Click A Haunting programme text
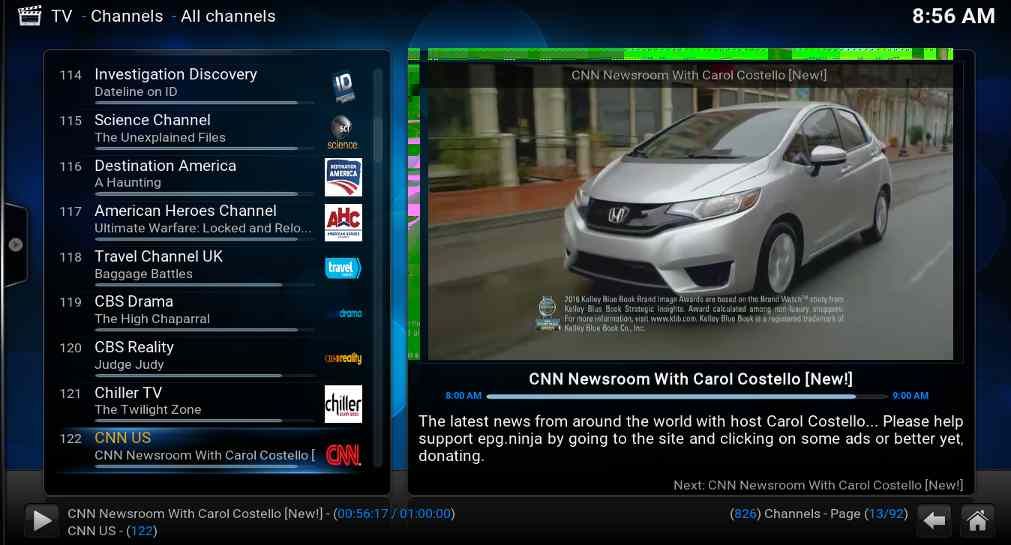 [x=128, y=183]
